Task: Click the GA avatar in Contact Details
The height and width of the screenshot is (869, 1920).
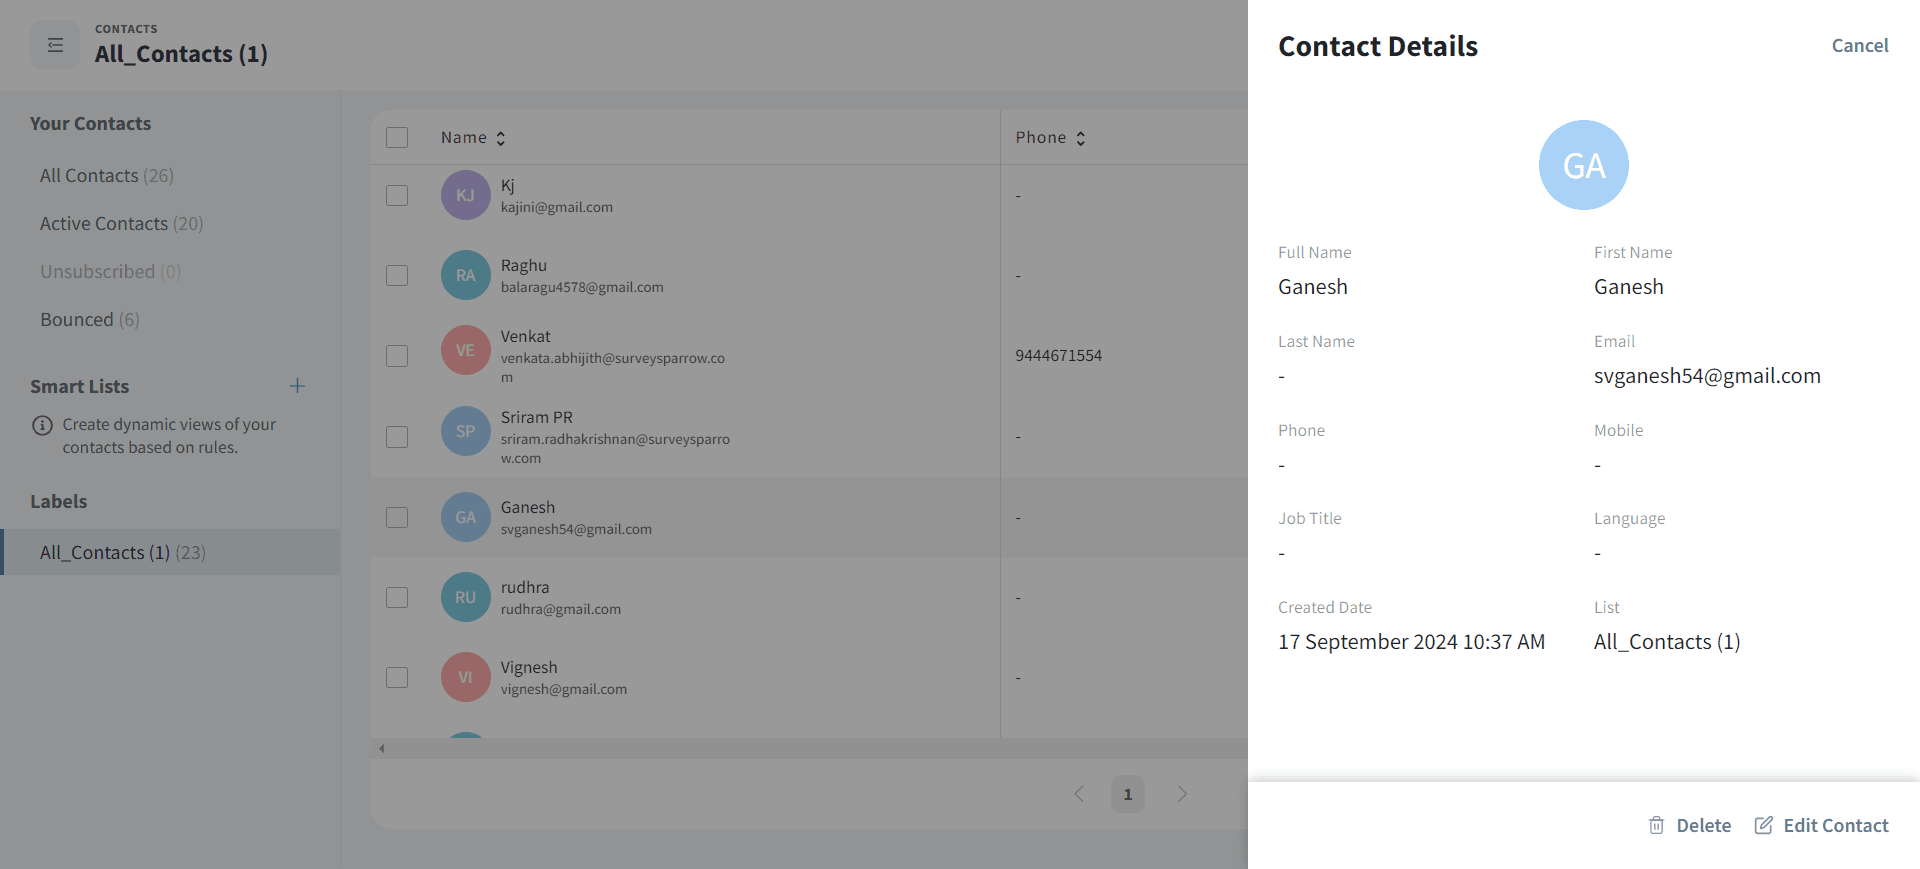Action: click(x=1583, y=165)
